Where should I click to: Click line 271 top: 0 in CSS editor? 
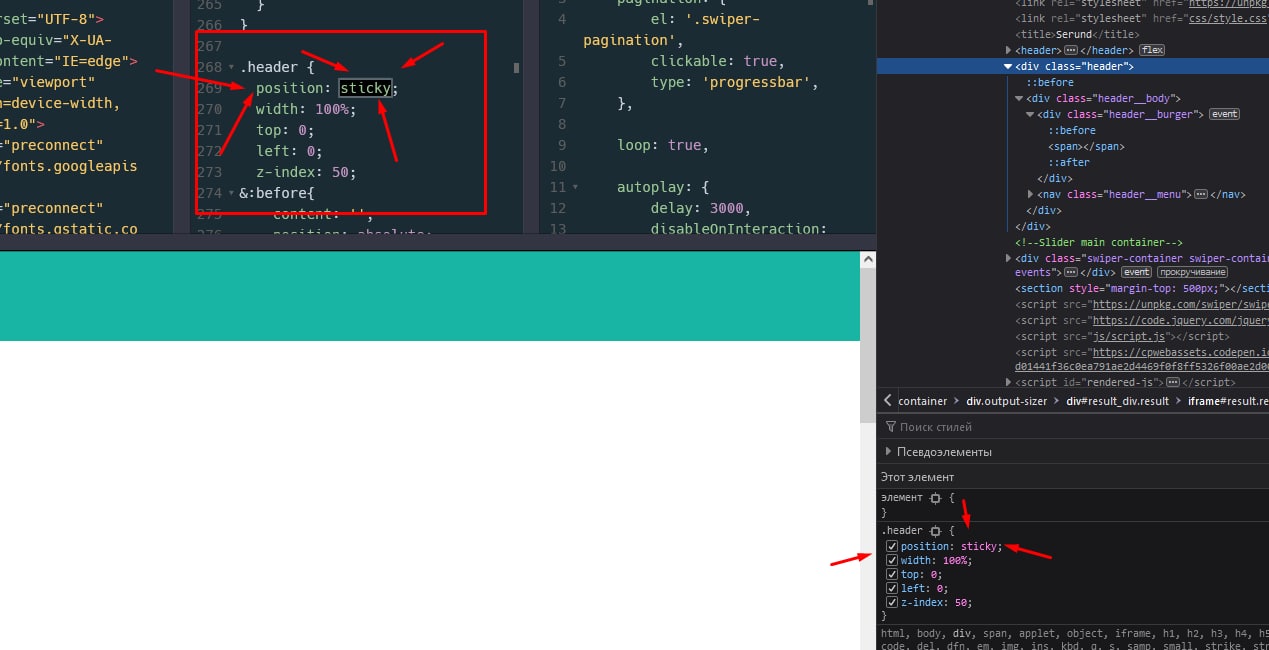(285, 130)
